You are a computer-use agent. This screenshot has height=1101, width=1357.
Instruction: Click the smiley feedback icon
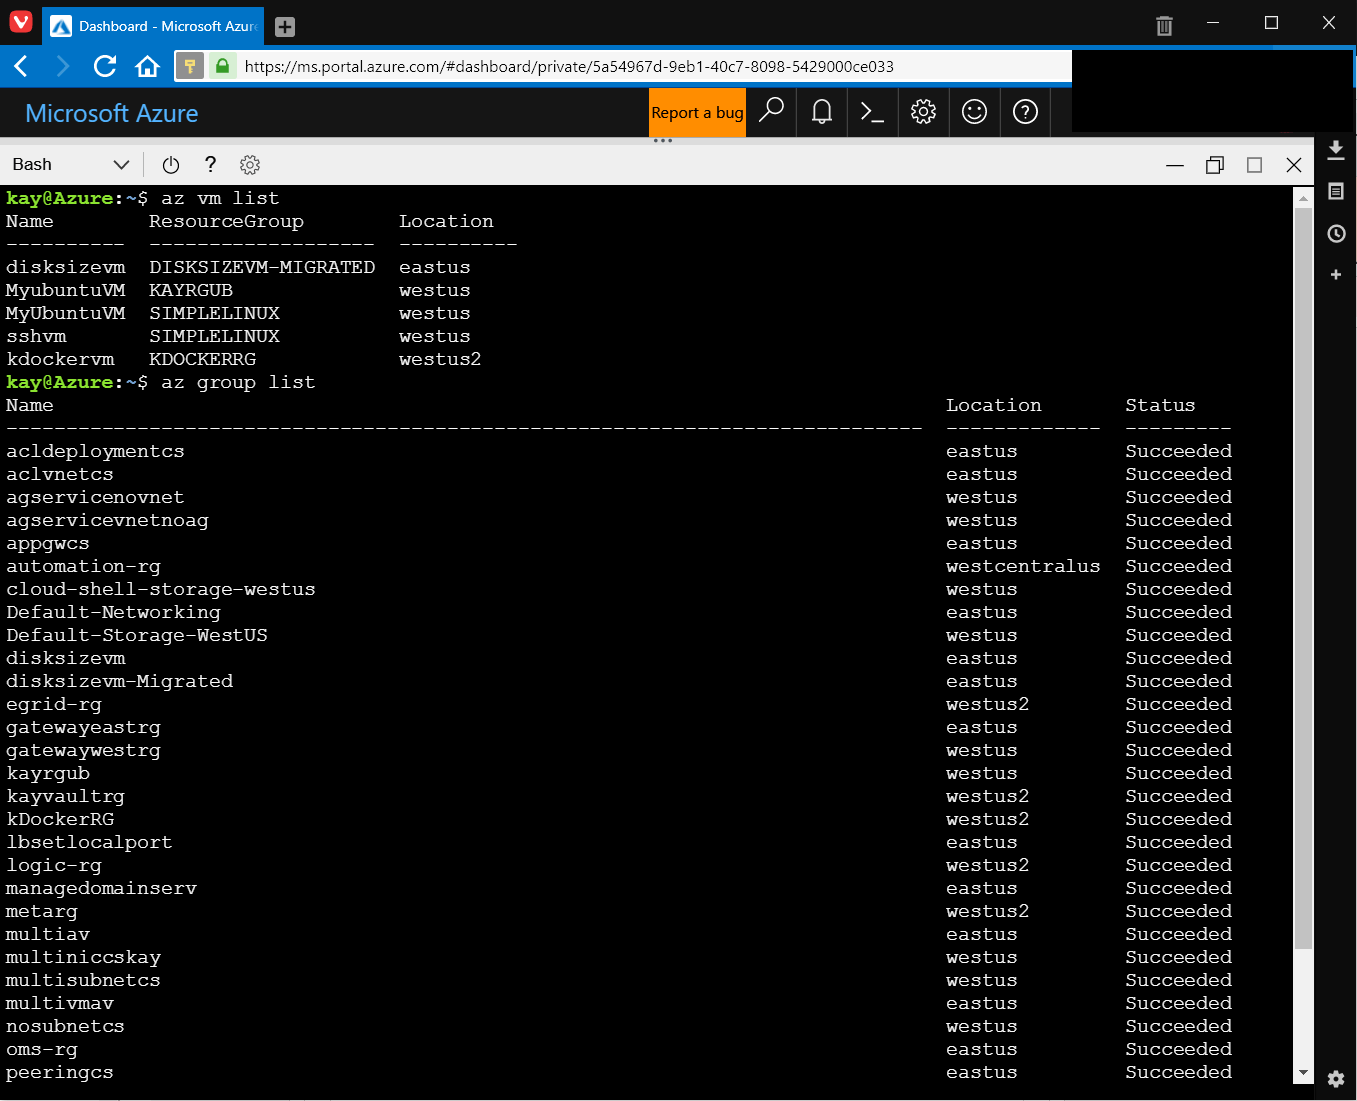(974, 112)
